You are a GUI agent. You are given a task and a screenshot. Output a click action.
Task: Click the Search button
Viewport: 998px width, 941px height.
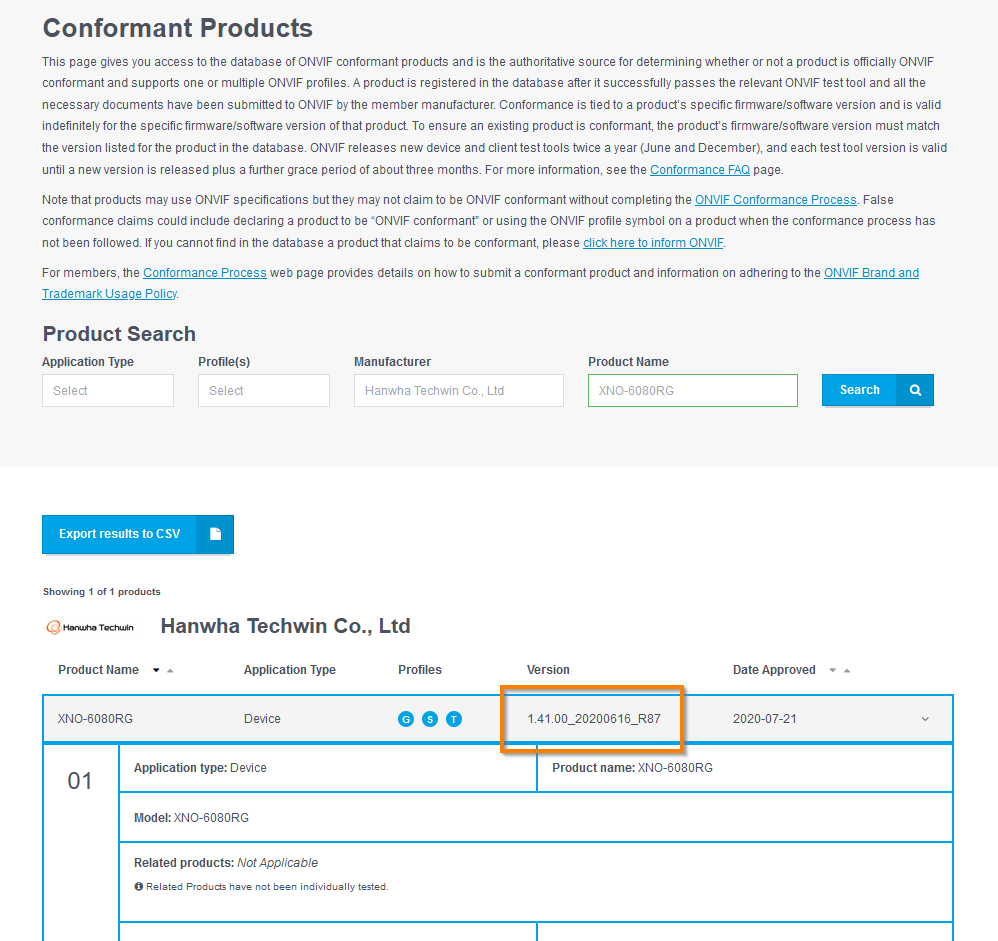878,390
